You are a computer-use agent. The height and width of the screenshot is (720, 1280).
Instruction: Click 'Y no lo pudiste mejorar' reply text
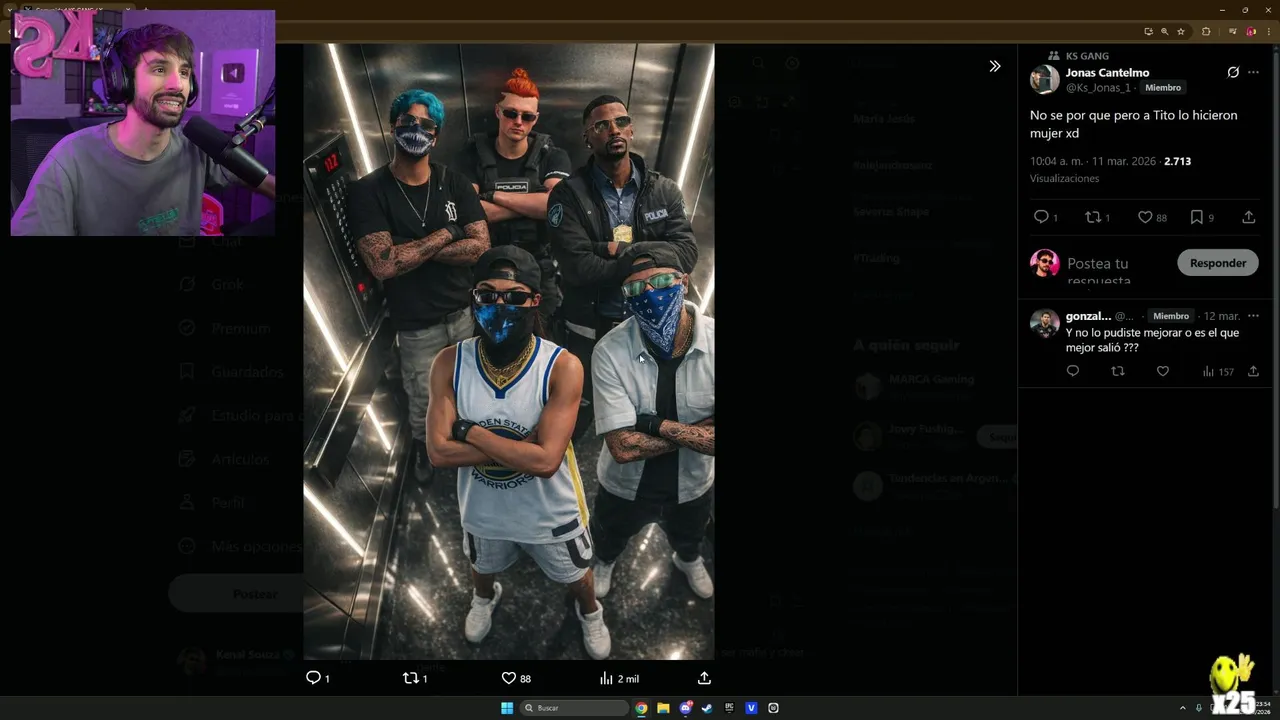tap(1152, 340)
